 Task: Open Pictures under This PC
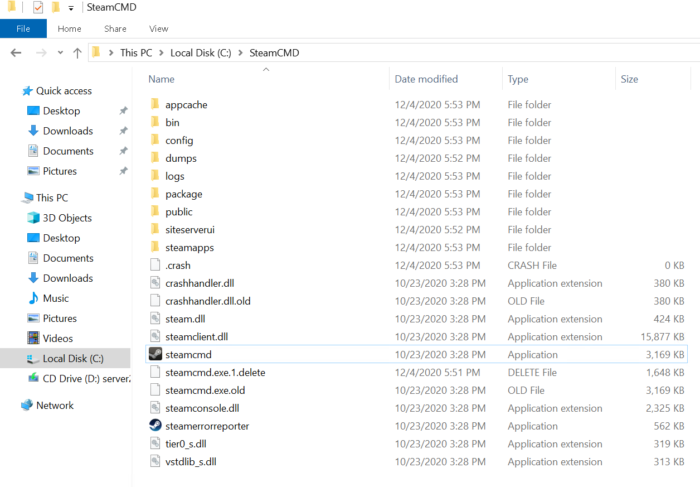point(59,318)
